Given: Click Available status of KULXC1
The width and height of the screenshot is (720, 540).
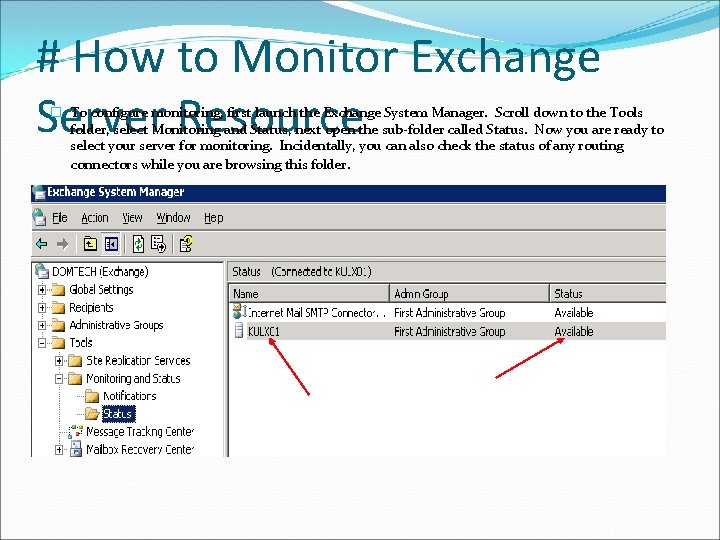Looking at the screenshot, I should (574, 331).
